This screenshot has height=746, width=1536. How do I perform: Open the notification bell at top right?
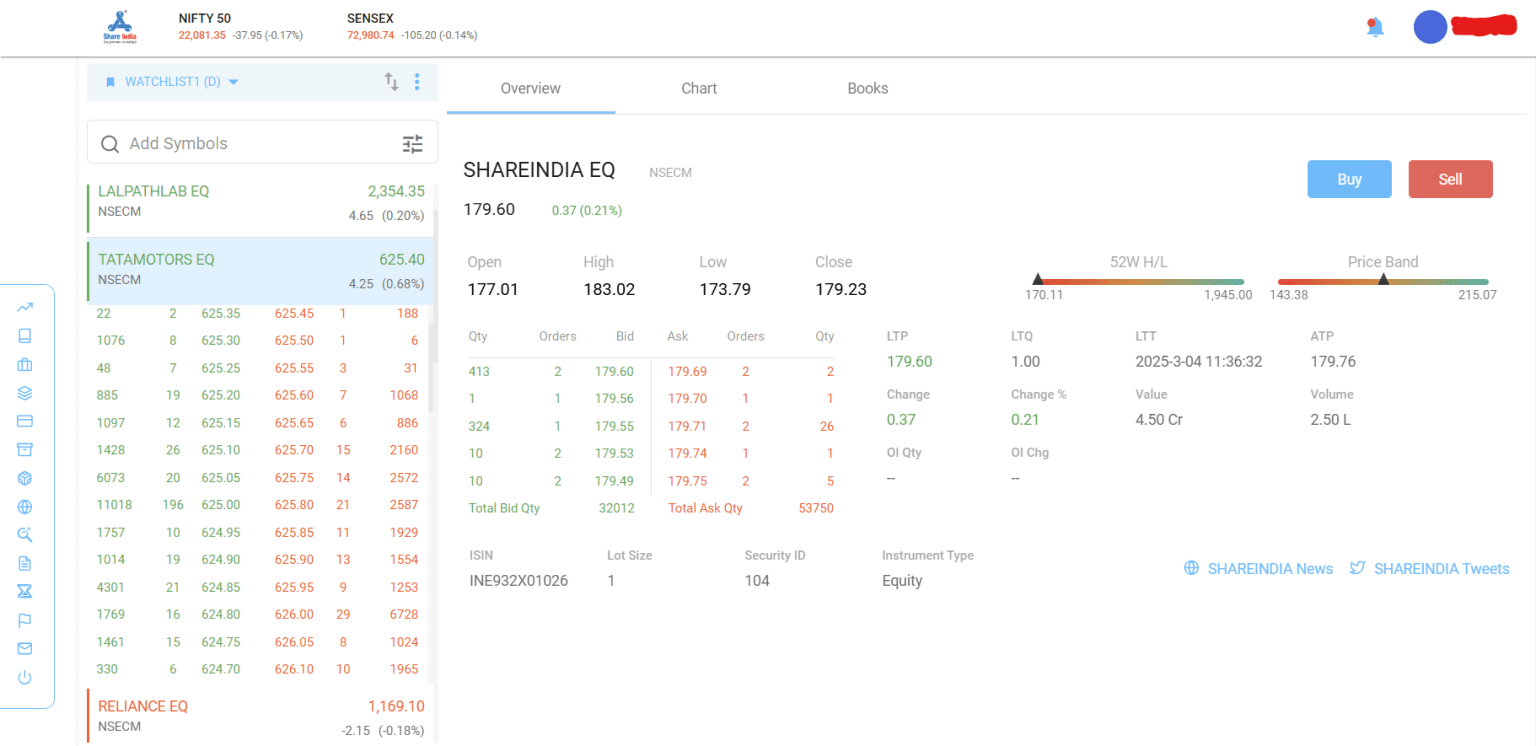1375,27
